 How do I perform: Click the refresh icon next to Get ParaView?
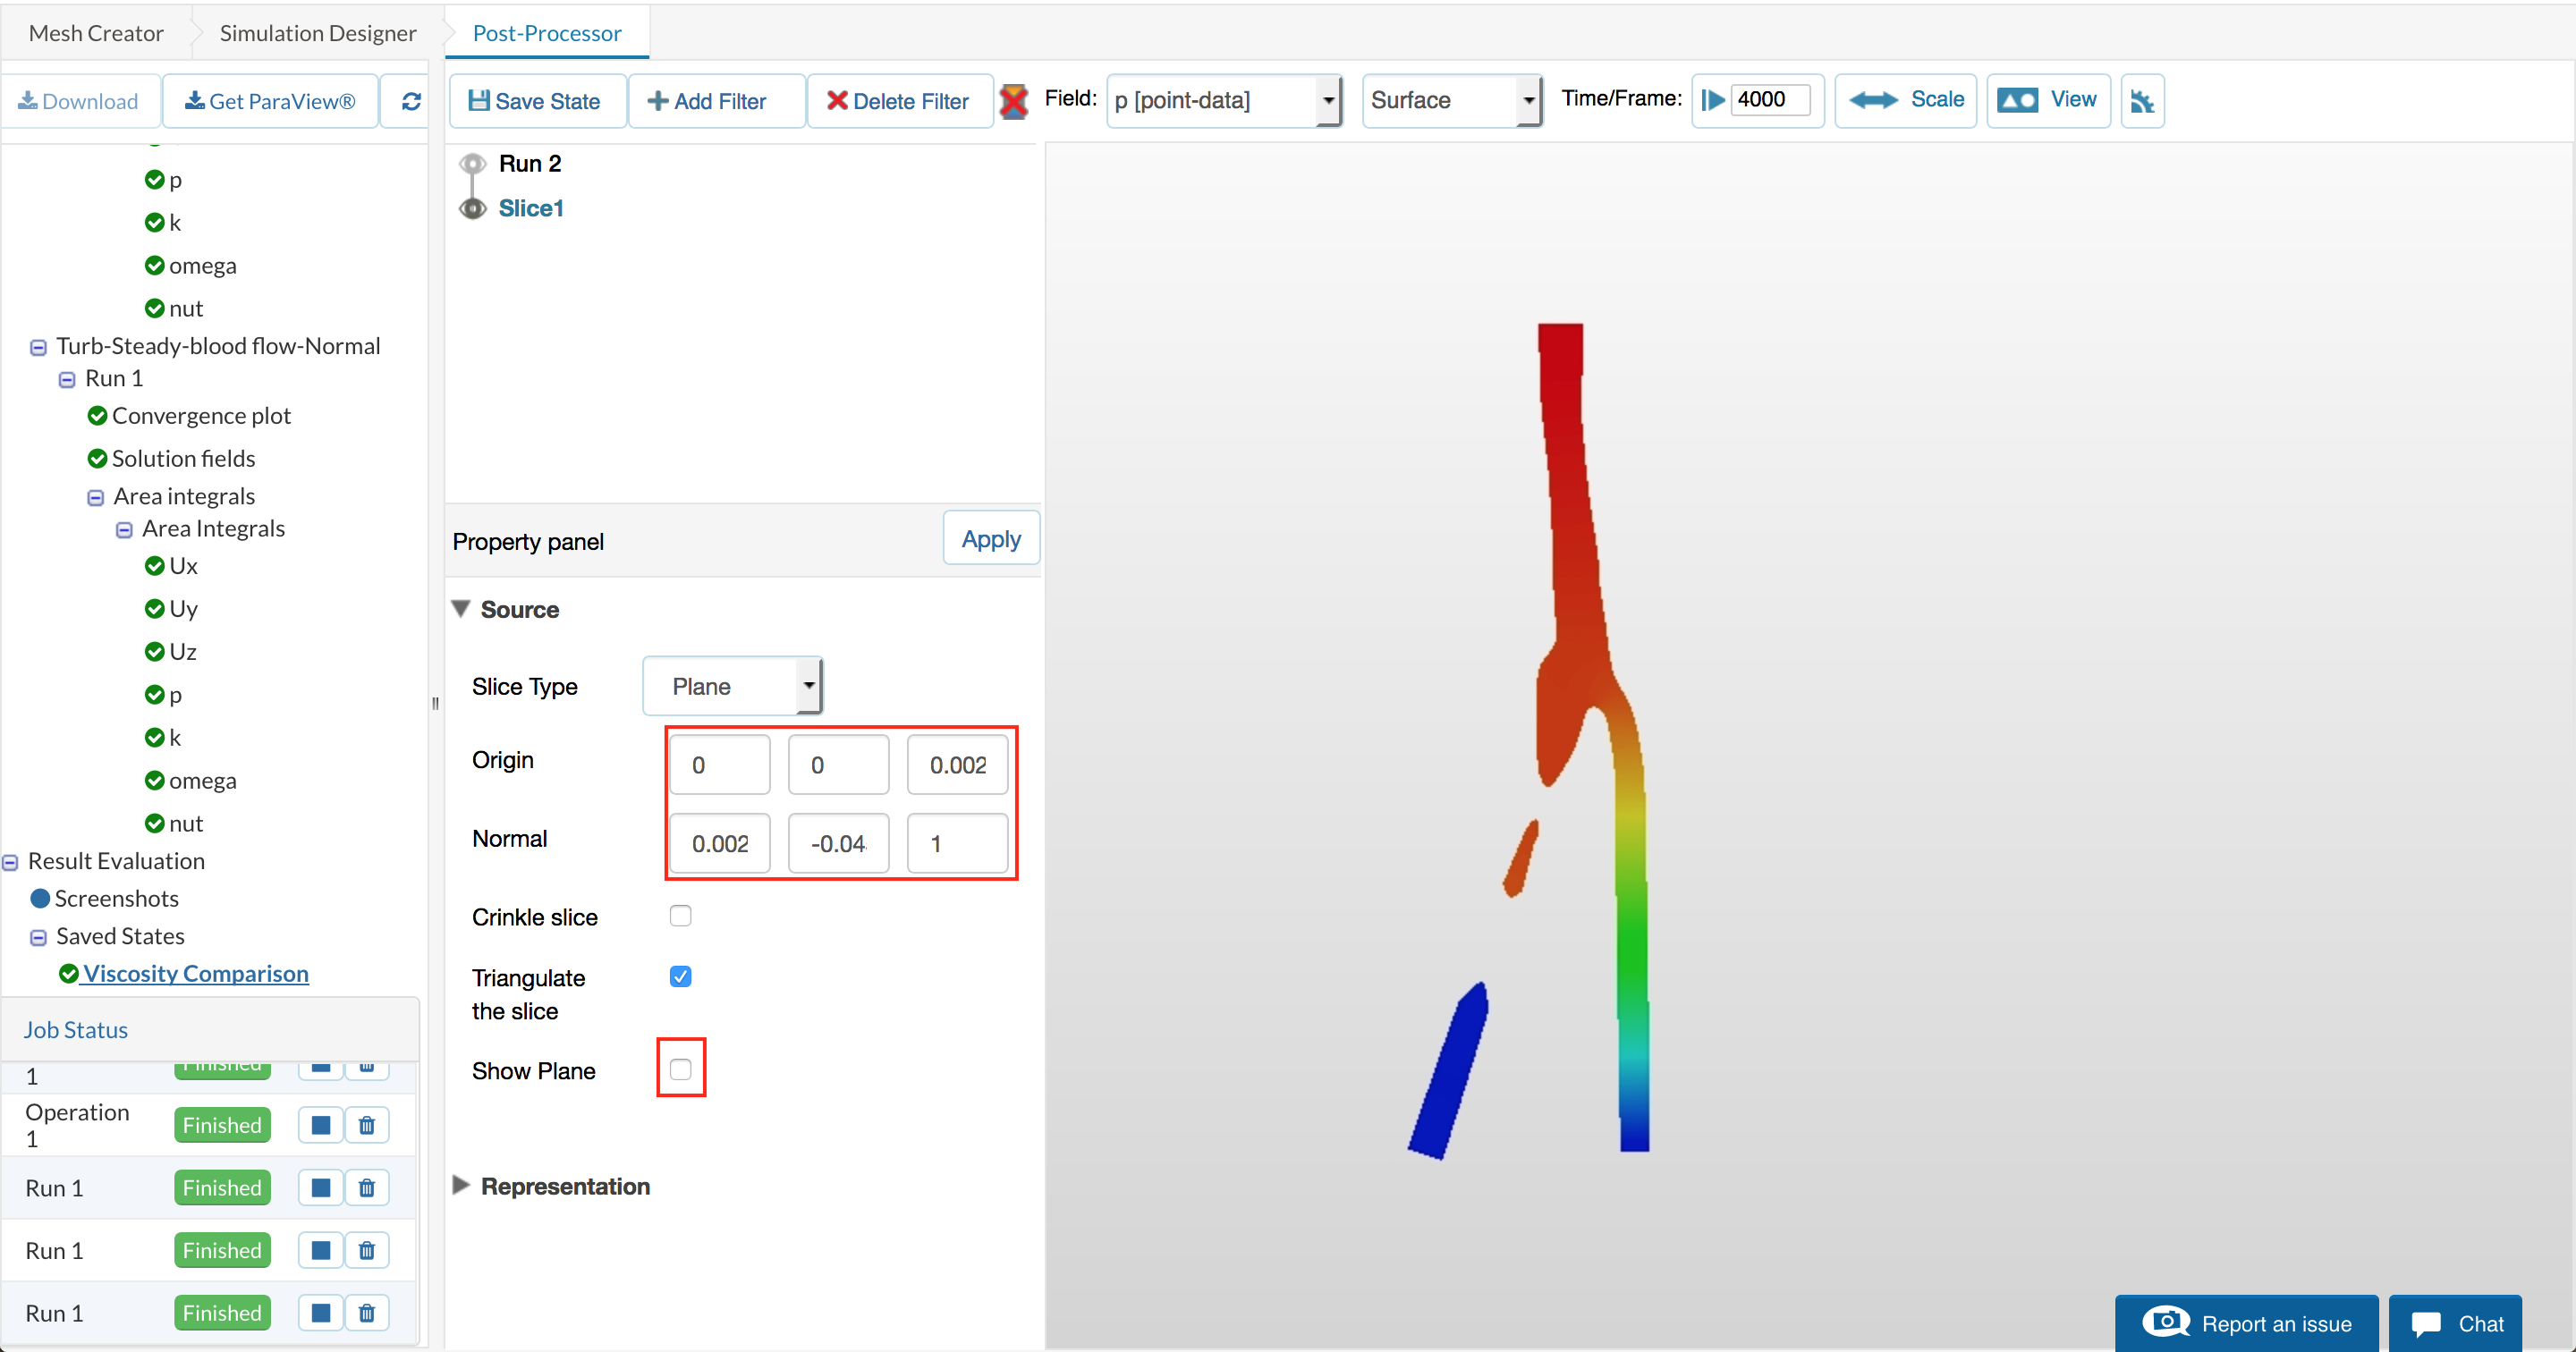pyautogui.click(x=411, y=101)
